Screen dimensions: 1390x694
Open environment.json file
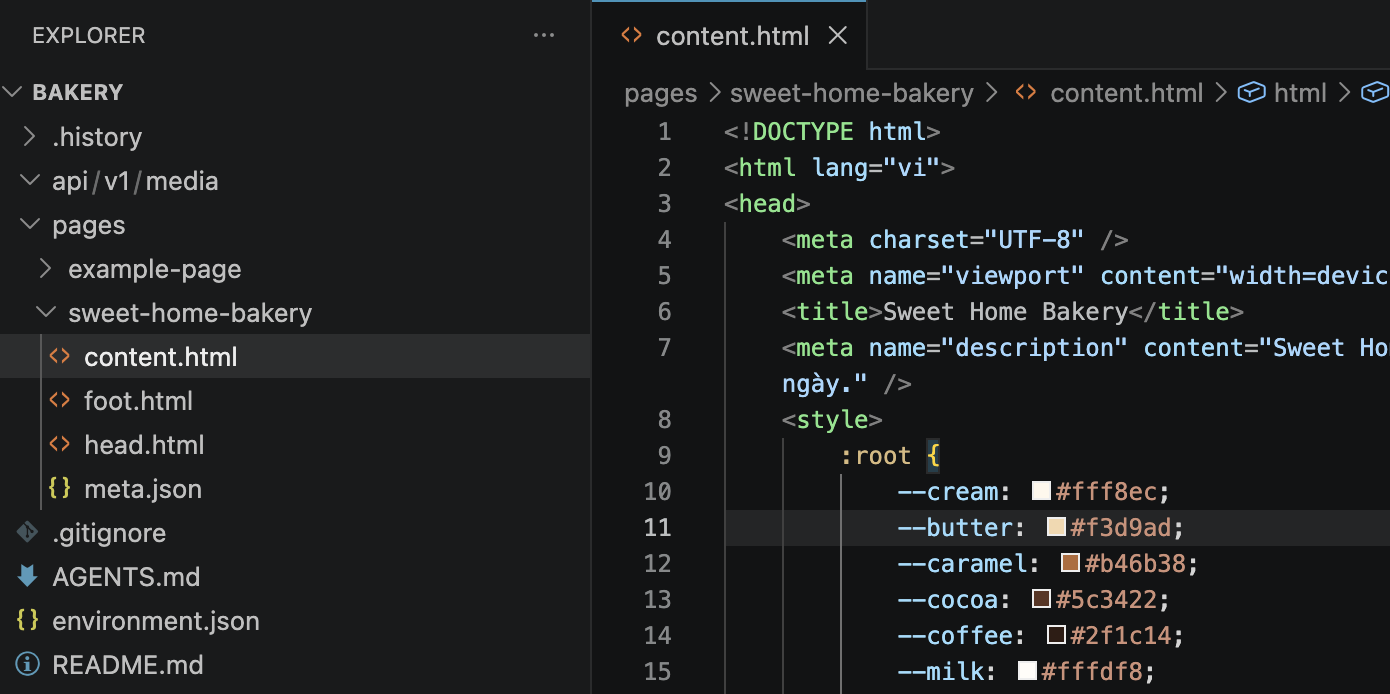point(156,621)
